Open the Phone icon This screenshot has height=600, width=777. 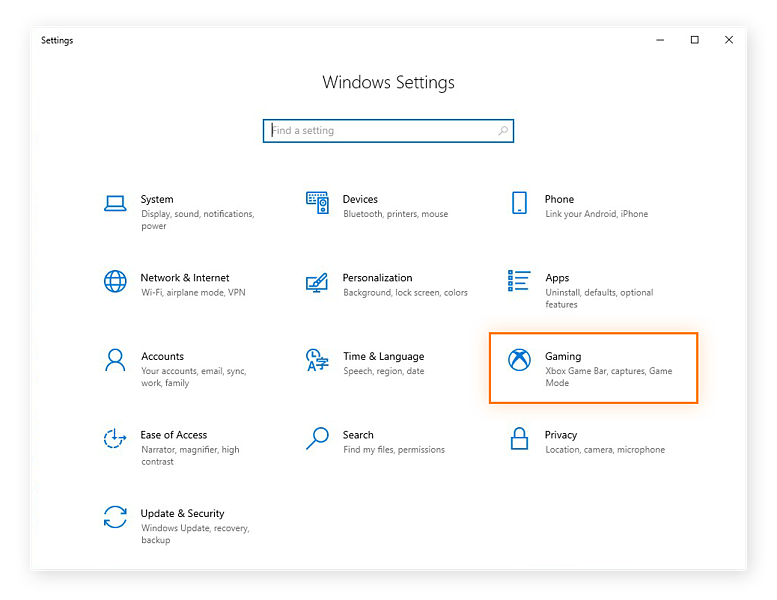click(x=519, y=203)
